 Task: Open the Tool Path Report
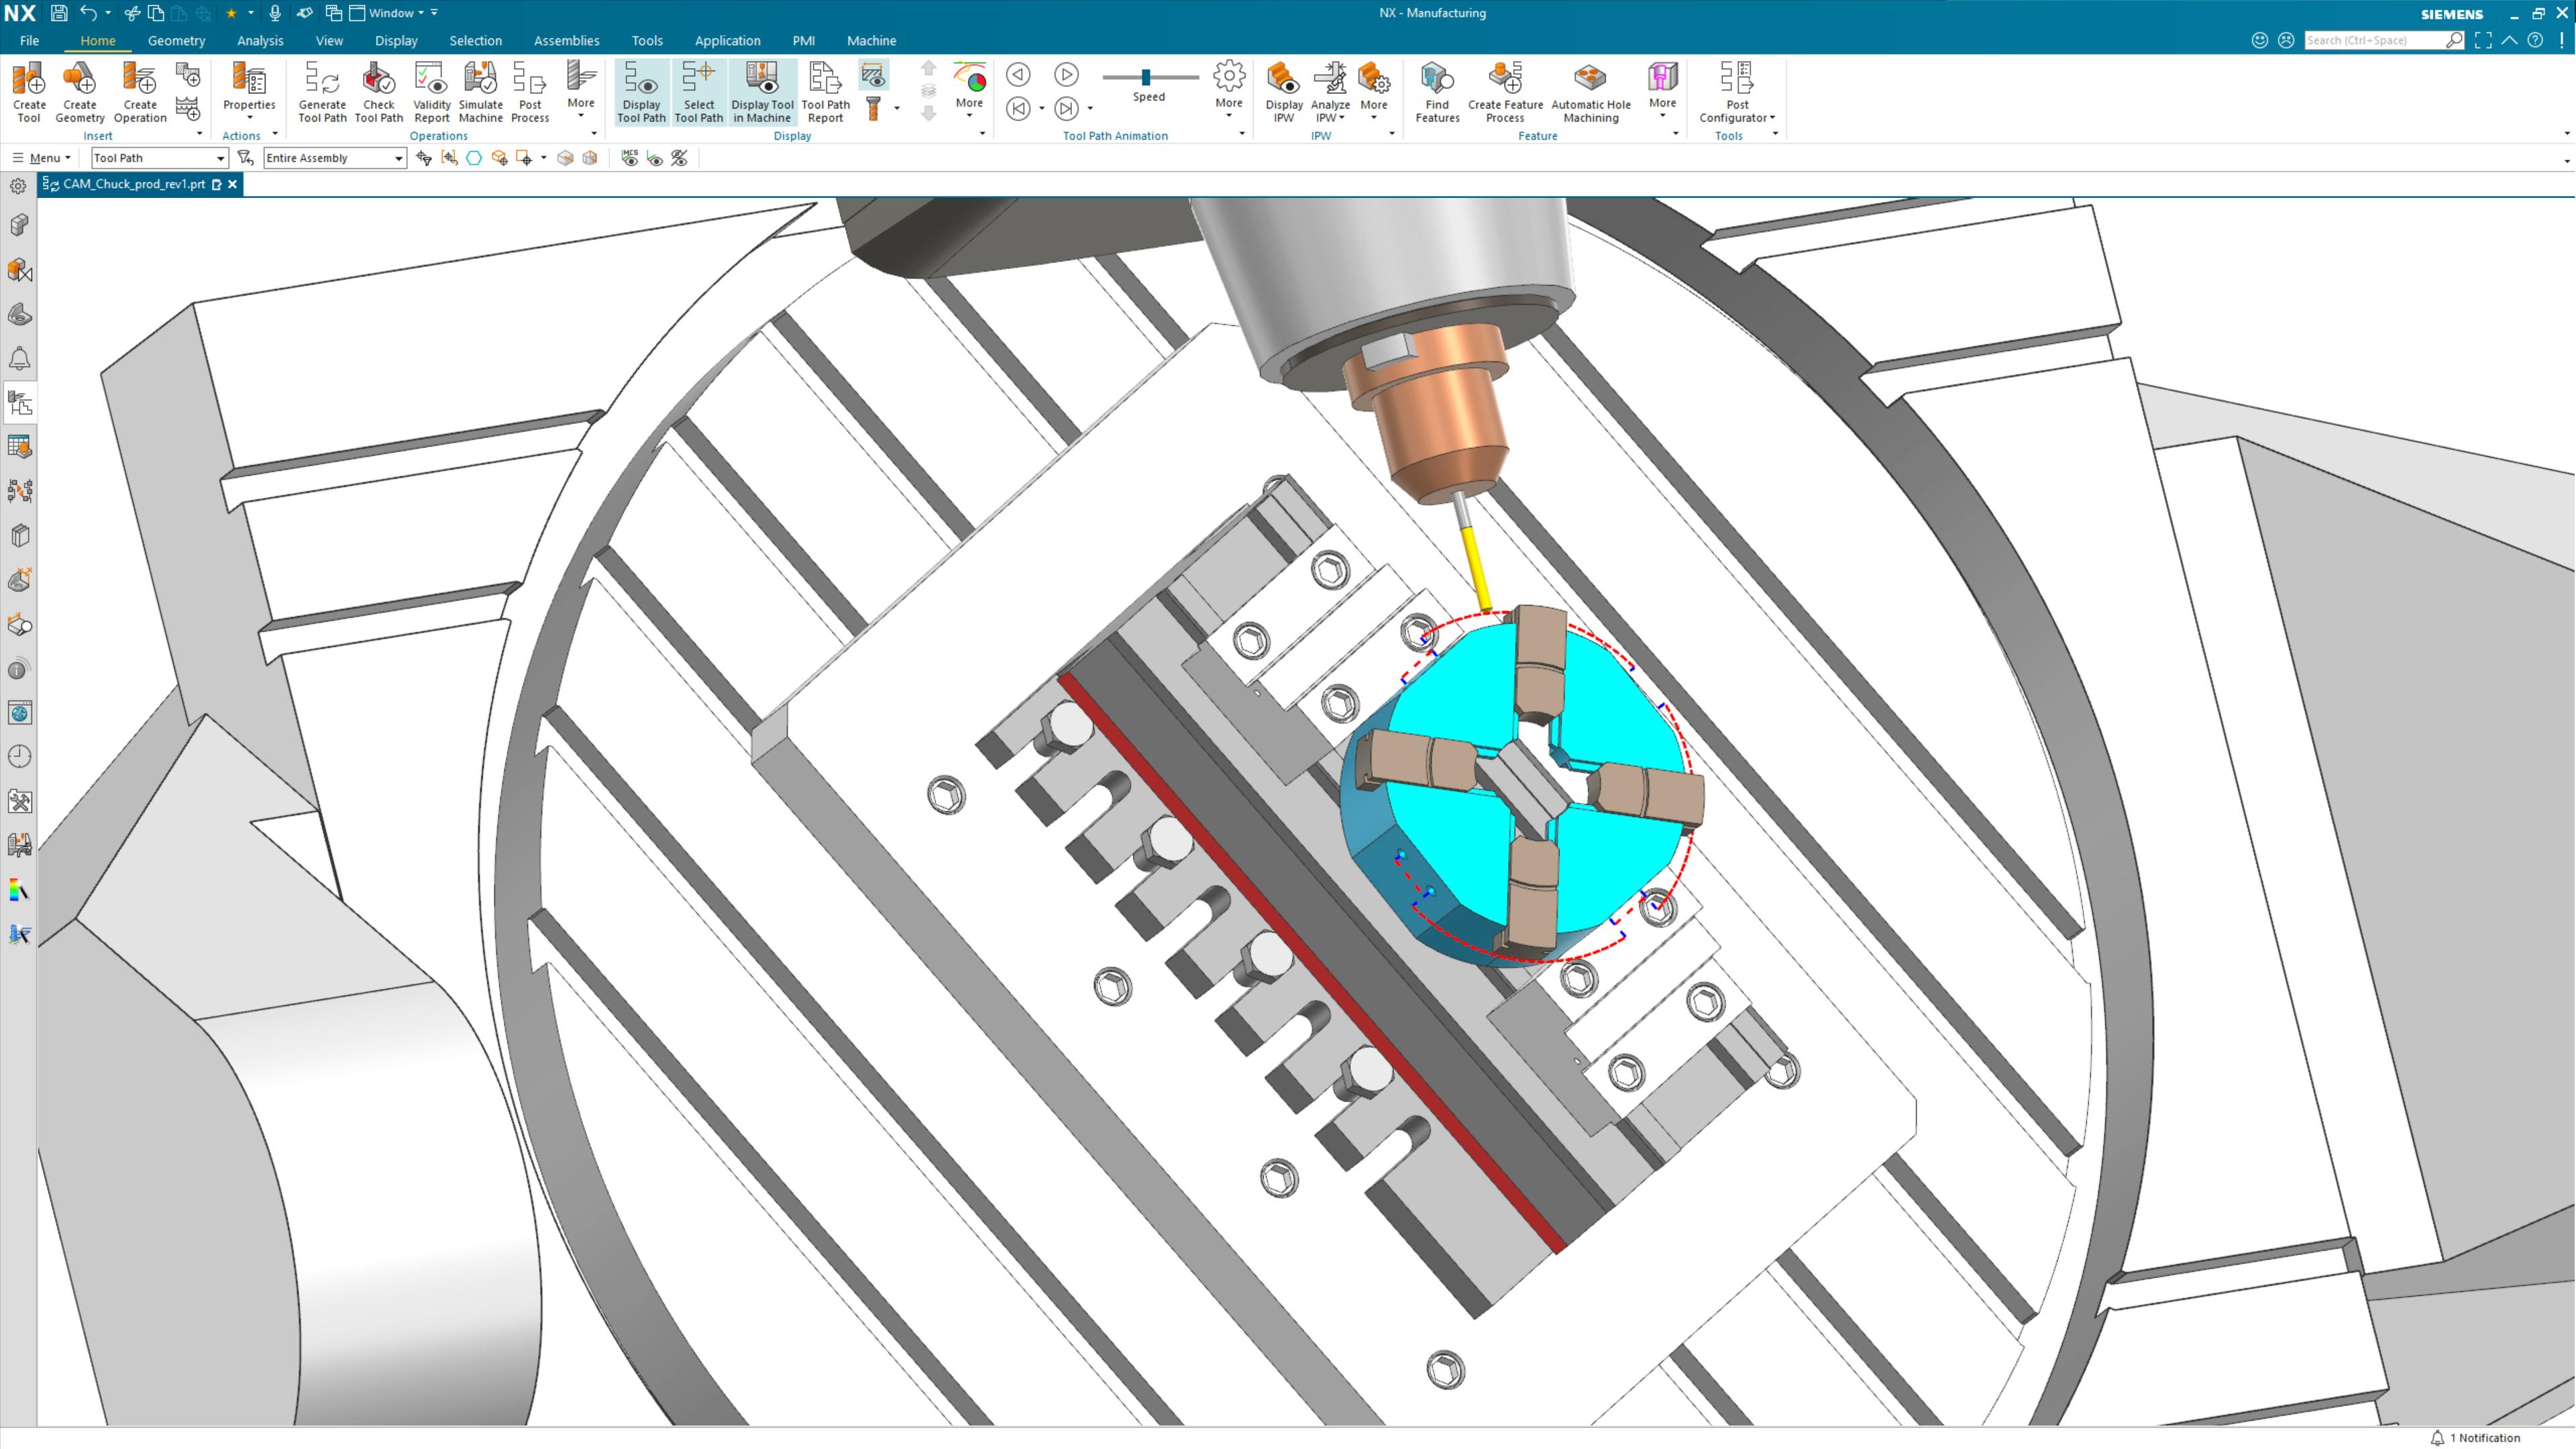tap(825, 92)
